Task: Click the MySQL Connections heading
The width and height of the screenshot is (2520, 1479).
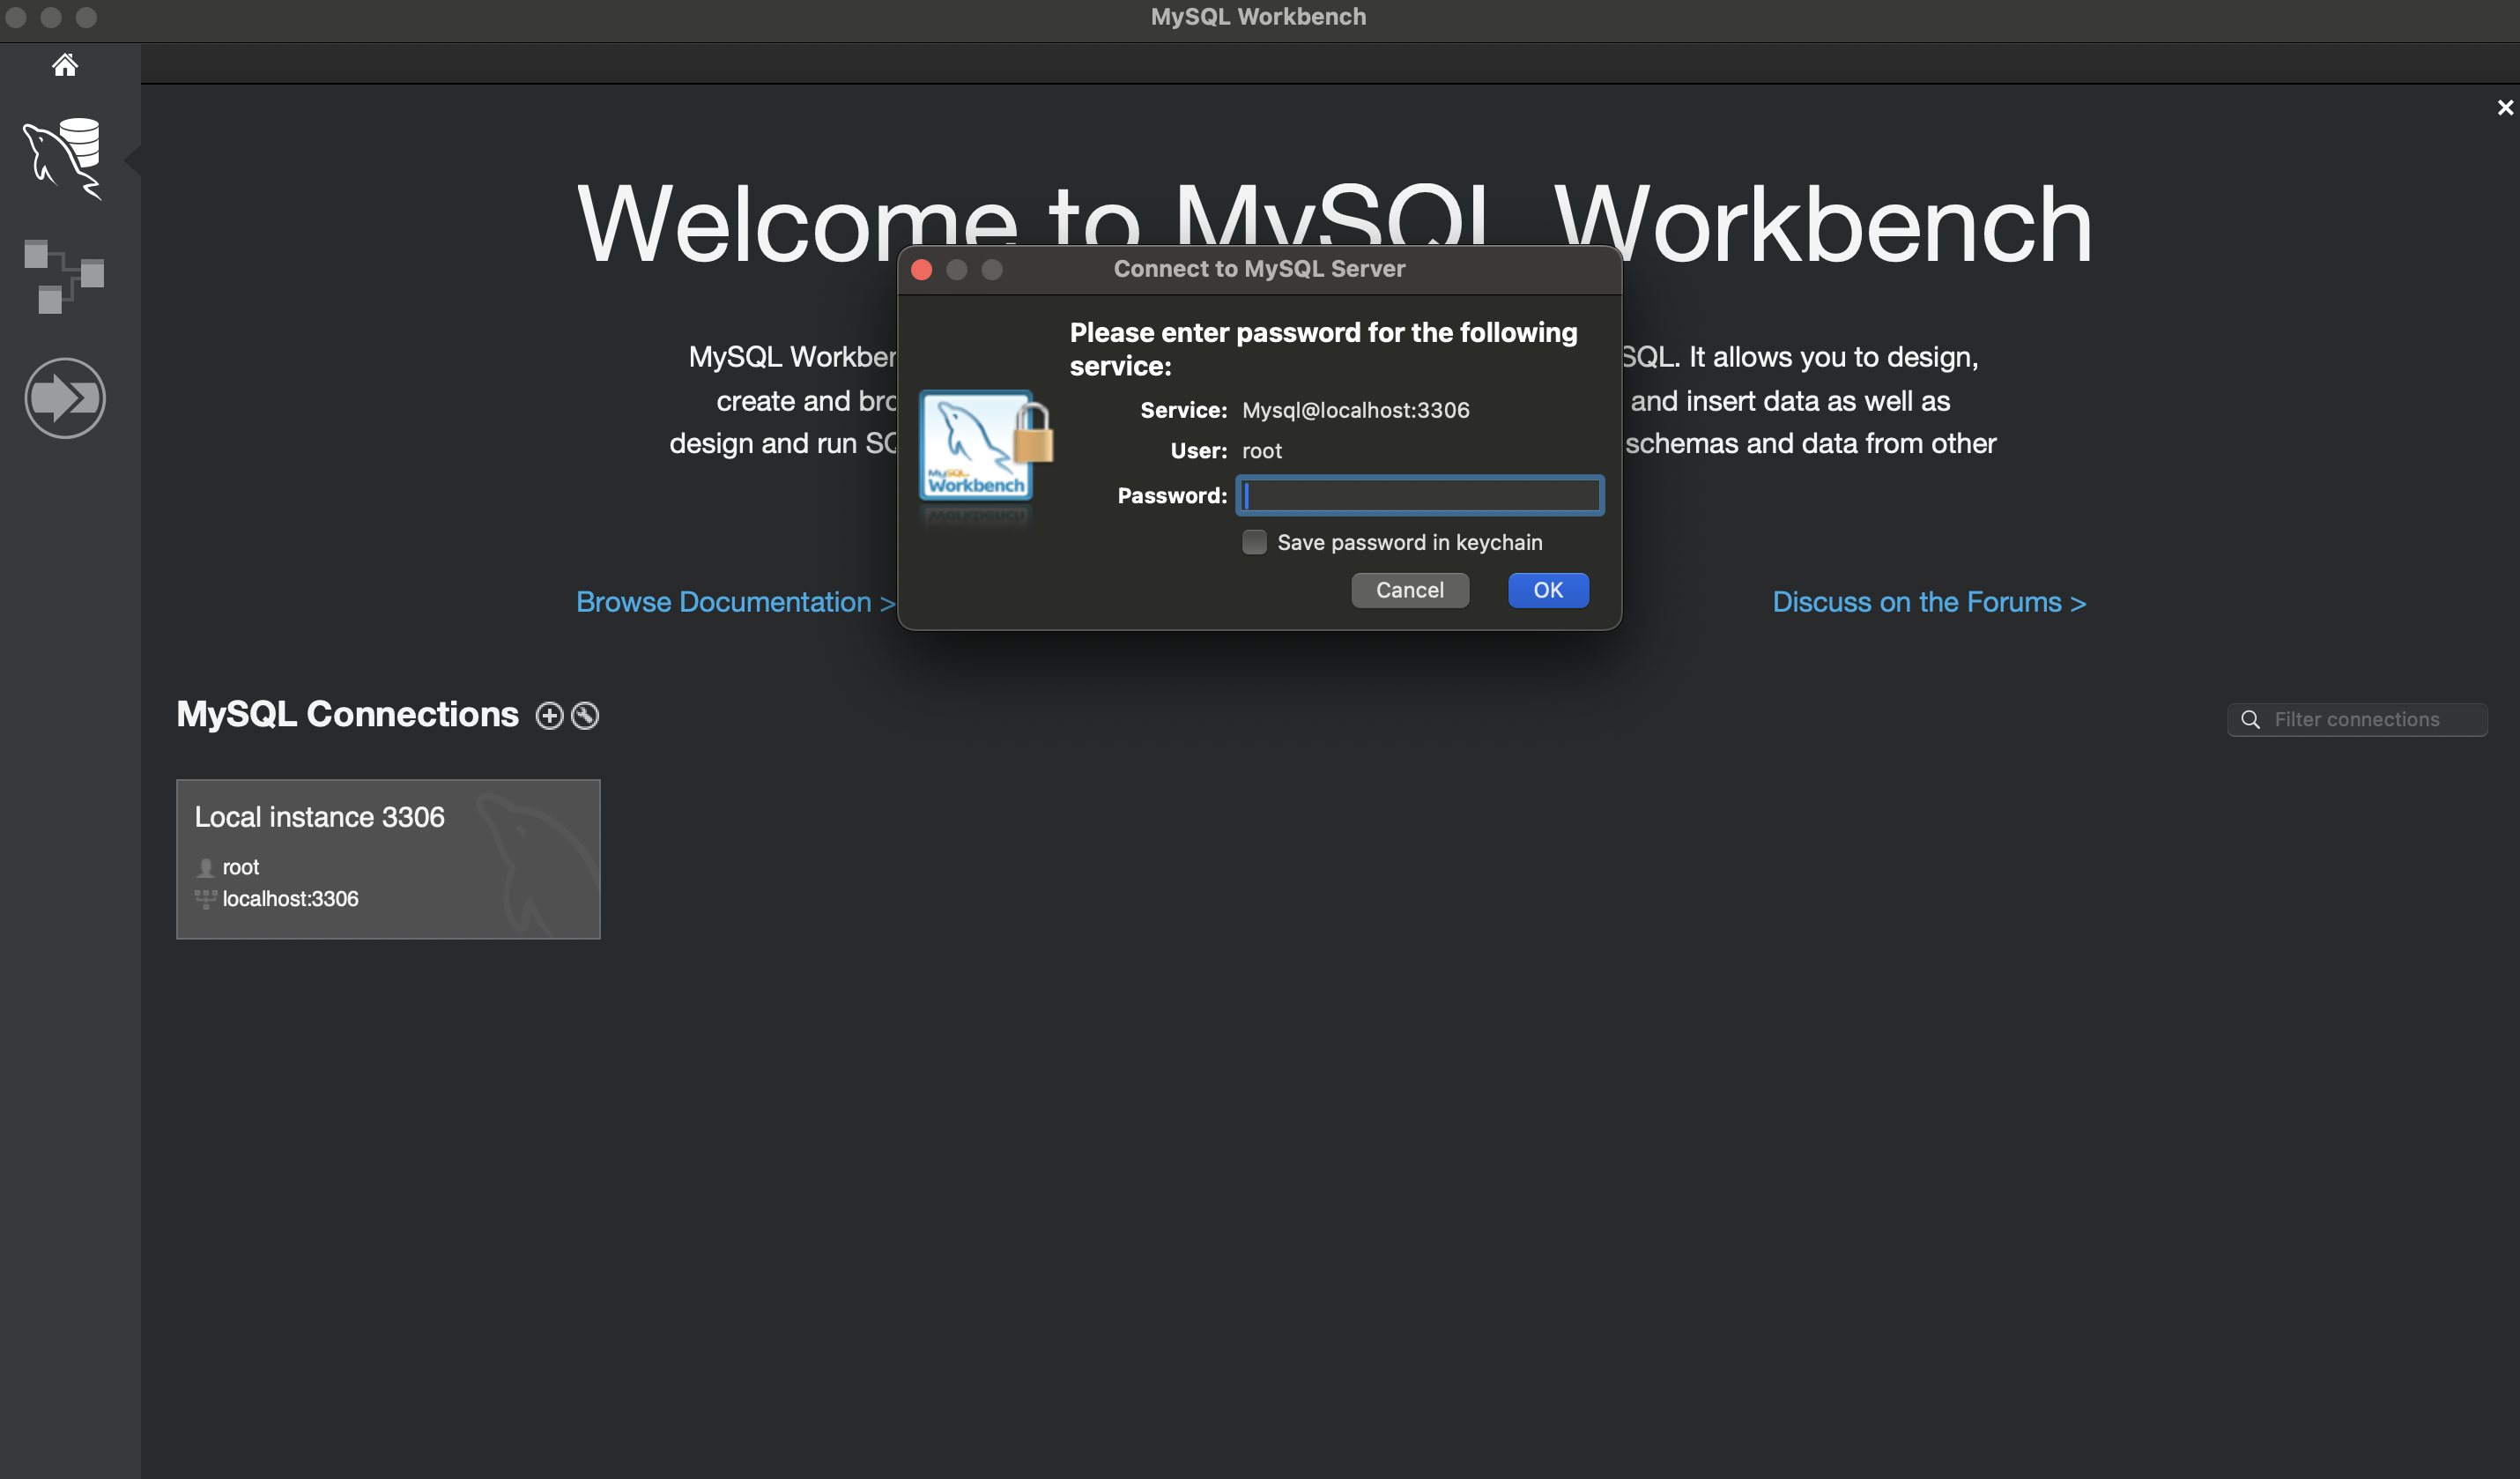Action: click(347, 714)
